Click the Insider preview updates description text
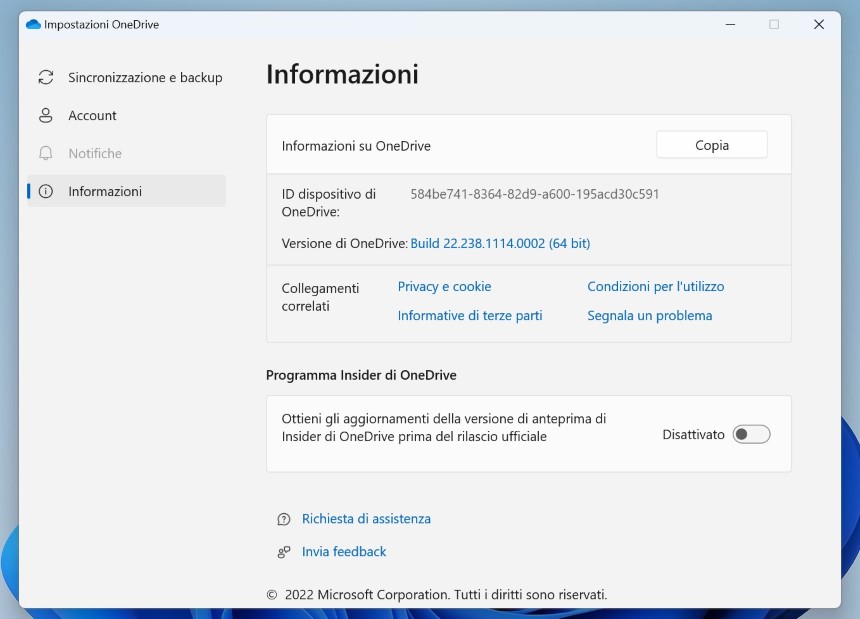The height and width of the screenshot is (619, 860). point(444,428)
